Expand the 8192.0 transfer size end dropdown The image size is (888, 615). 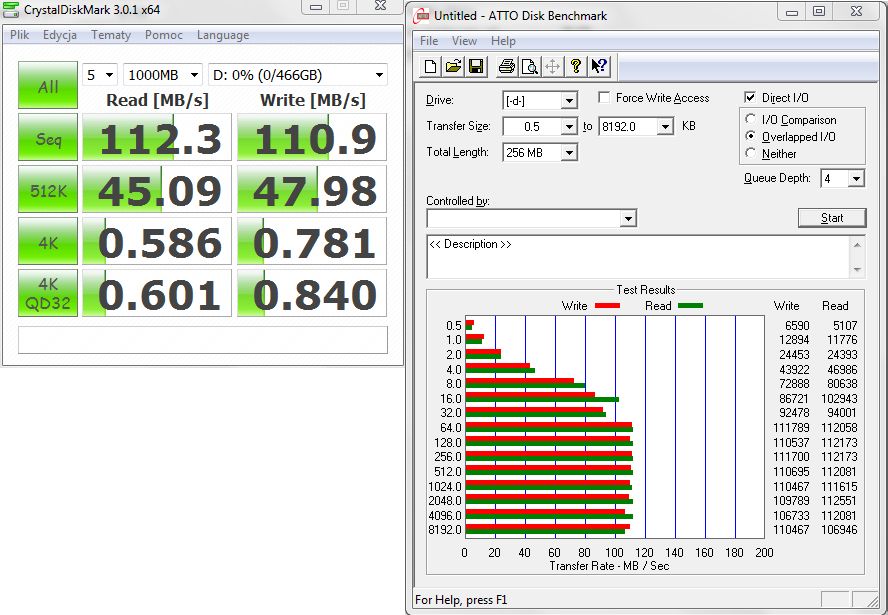[x=665, y=126]
